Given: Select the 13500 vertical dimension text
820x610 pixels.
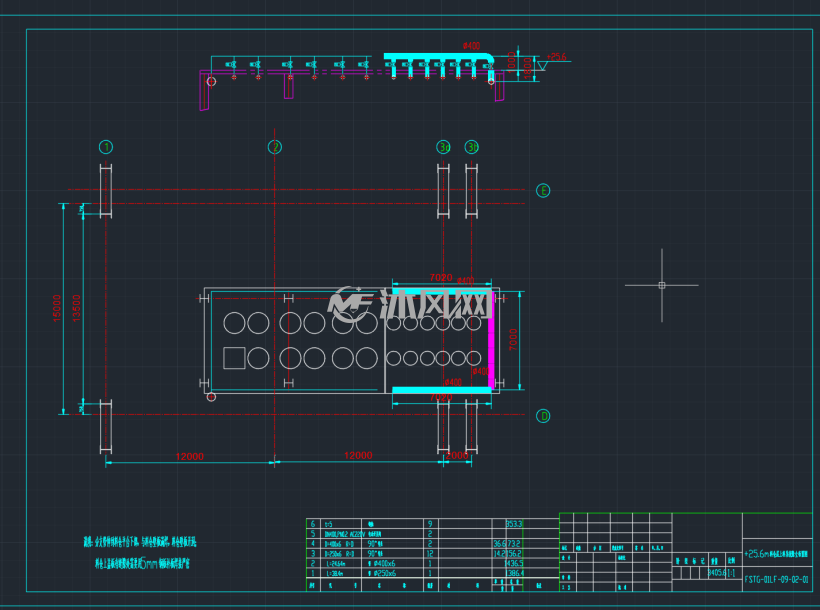Looking at the screenshot, I should pyautogui.click(x=76, y=308).
